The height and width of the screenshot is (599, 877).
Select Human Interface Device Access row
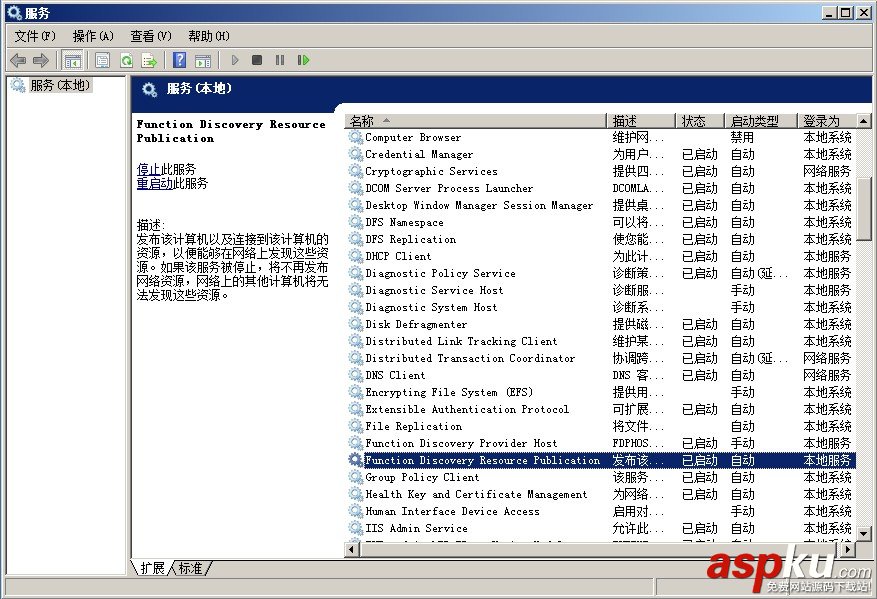tap(600, 511)
